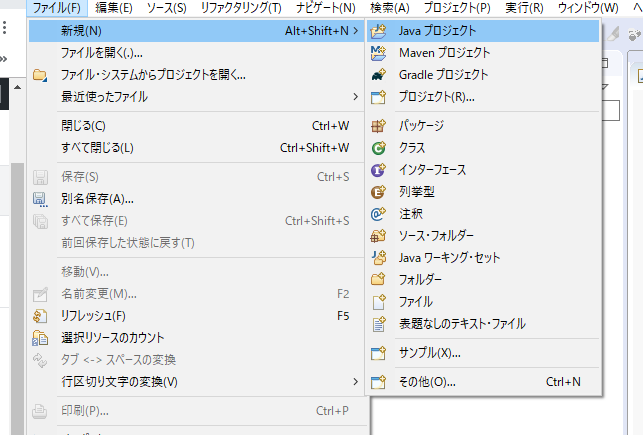Screen dimensions: 643x435
Task: Expand the 行区切り文字の変換 submenu
Action: click(x=355, y=382)
